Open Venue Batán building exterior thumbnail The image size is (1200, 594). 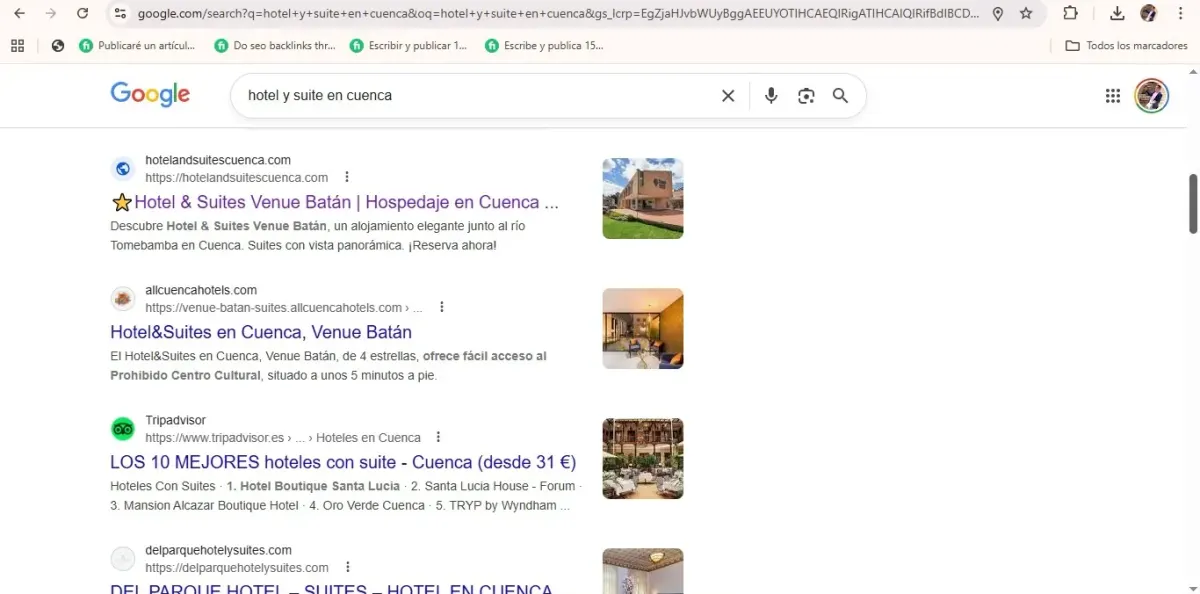click(x=643, y=198)
